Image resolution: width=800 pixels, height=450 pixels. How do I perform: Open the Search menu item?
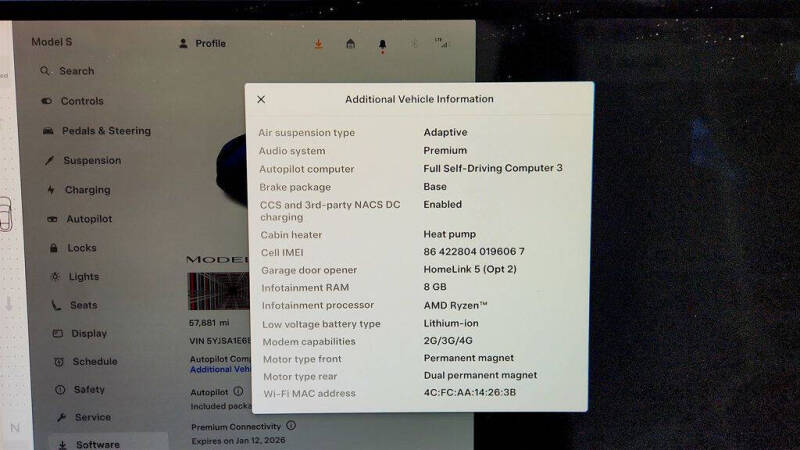(67, 71)
